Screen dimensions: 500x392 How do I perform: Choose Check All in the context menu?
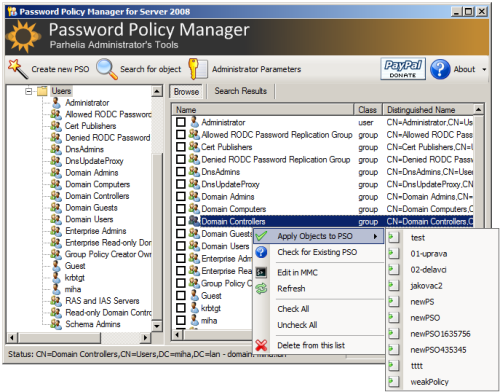[x=319, y=309]
